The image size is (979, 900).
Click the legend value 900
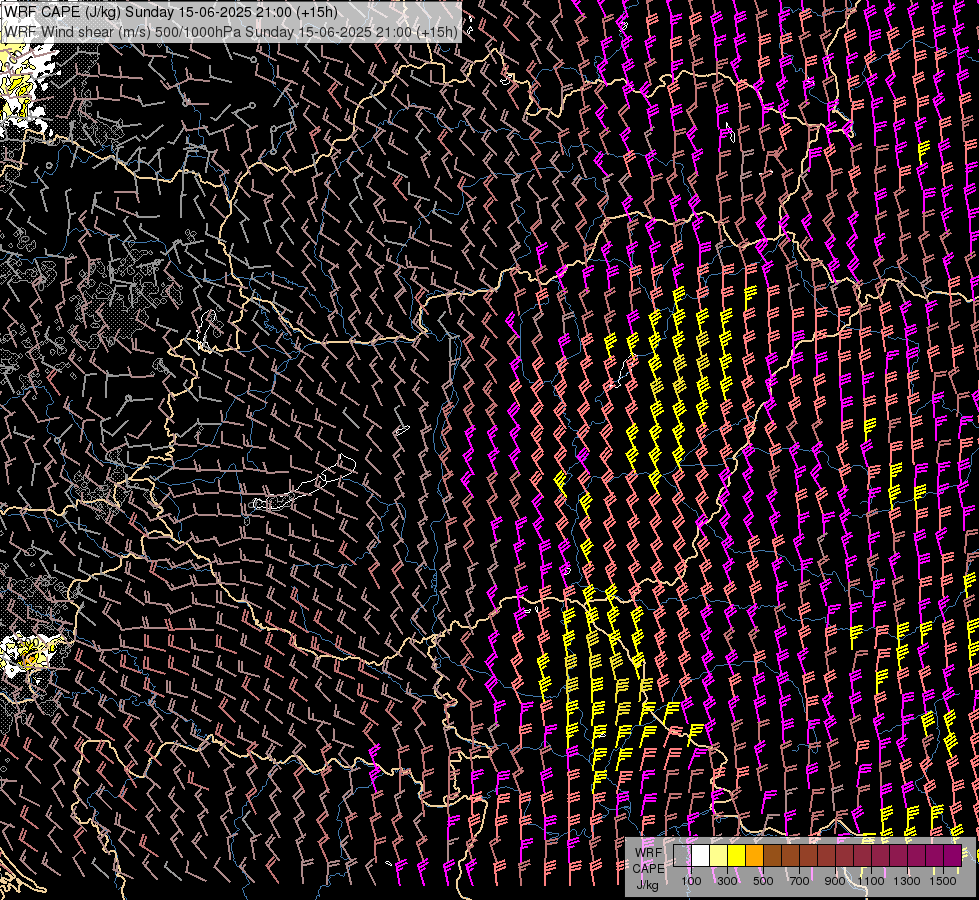point(835,881)
